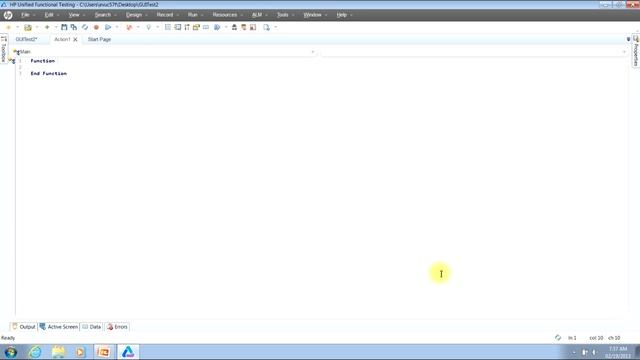This screenshot has width=640, height=360.
Task: Click the parameters toolbar icon
Action: [x=187, y=27]
